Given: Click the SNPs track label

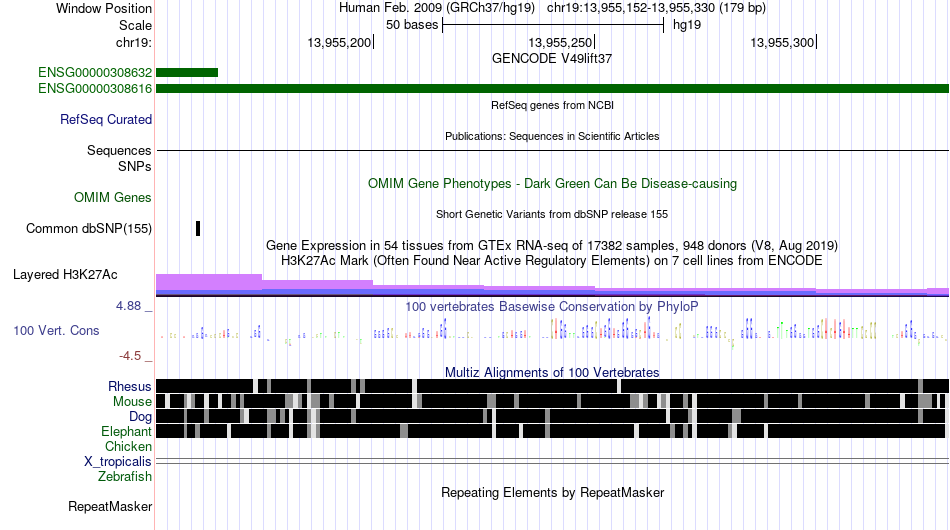Looking at the screenshot, I should click(x=135, y=166).
